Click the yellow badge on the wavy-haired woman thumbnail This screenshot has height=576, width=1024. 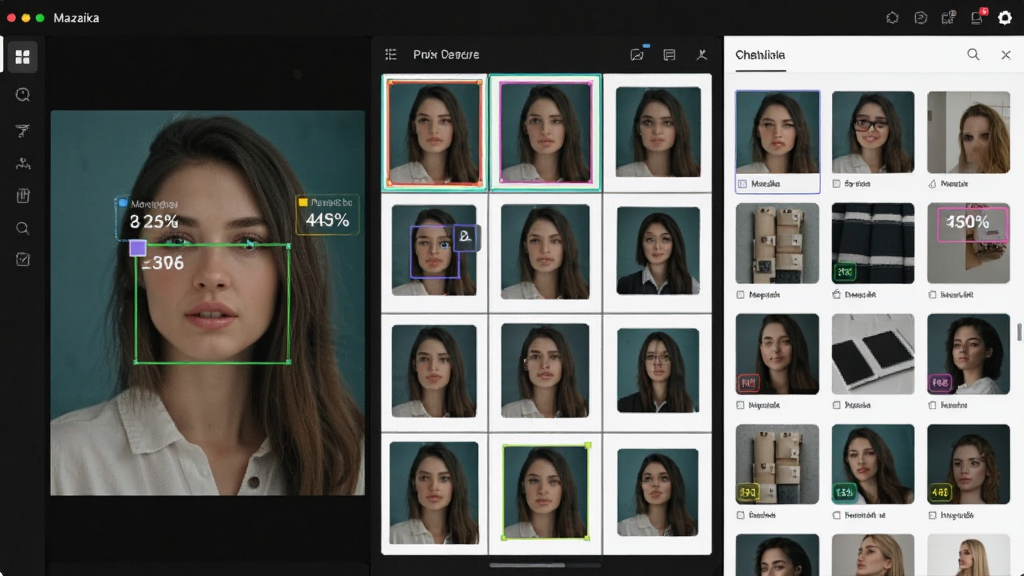tap(940, 492)
